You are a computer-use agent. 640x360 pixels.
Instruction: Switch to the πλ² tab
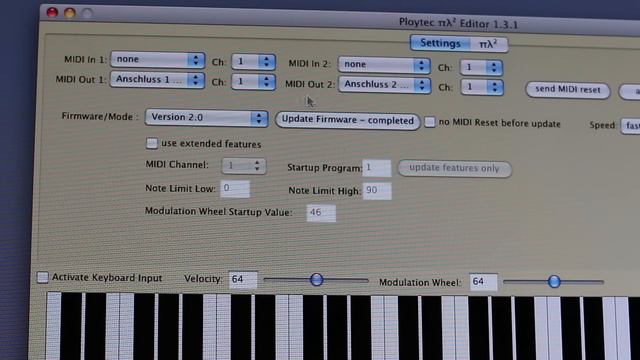point(489,44)
